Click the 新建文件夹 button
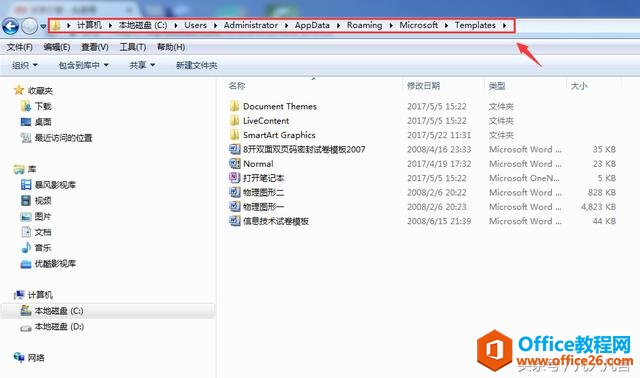 point(196,65)
